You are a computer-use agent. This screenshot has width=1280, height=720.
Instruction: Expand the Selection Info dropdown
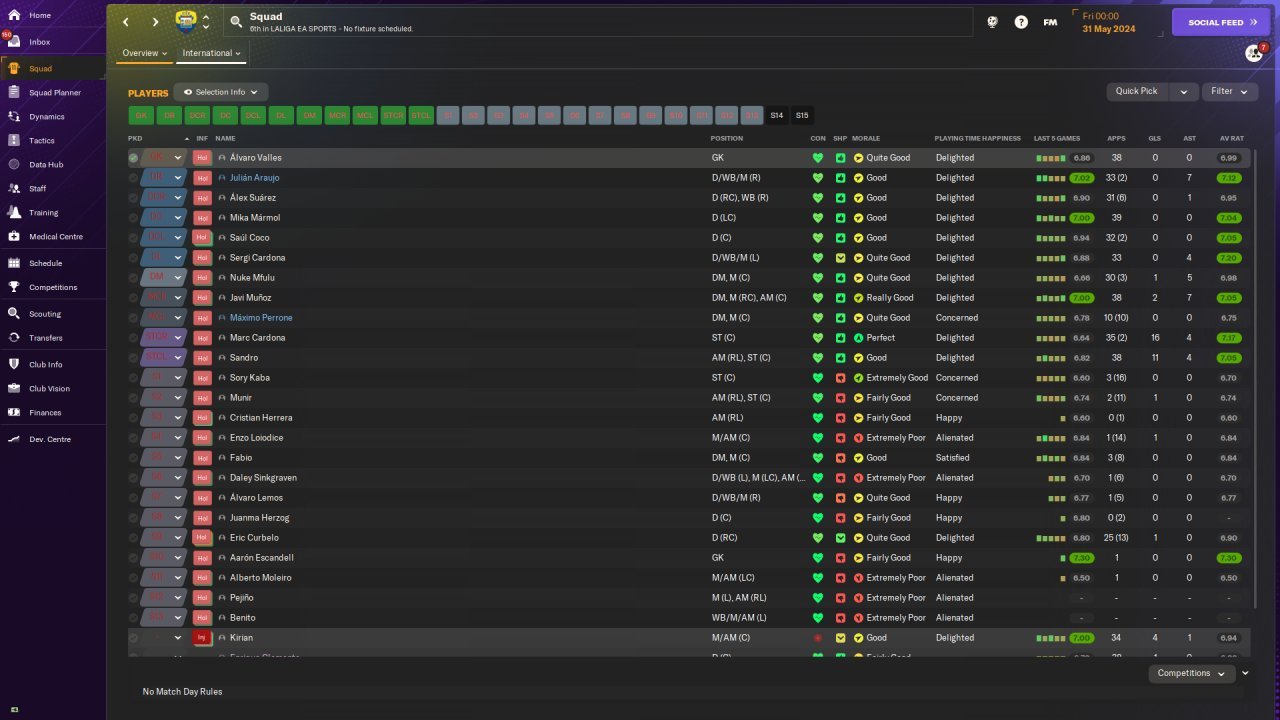(221, 92)
